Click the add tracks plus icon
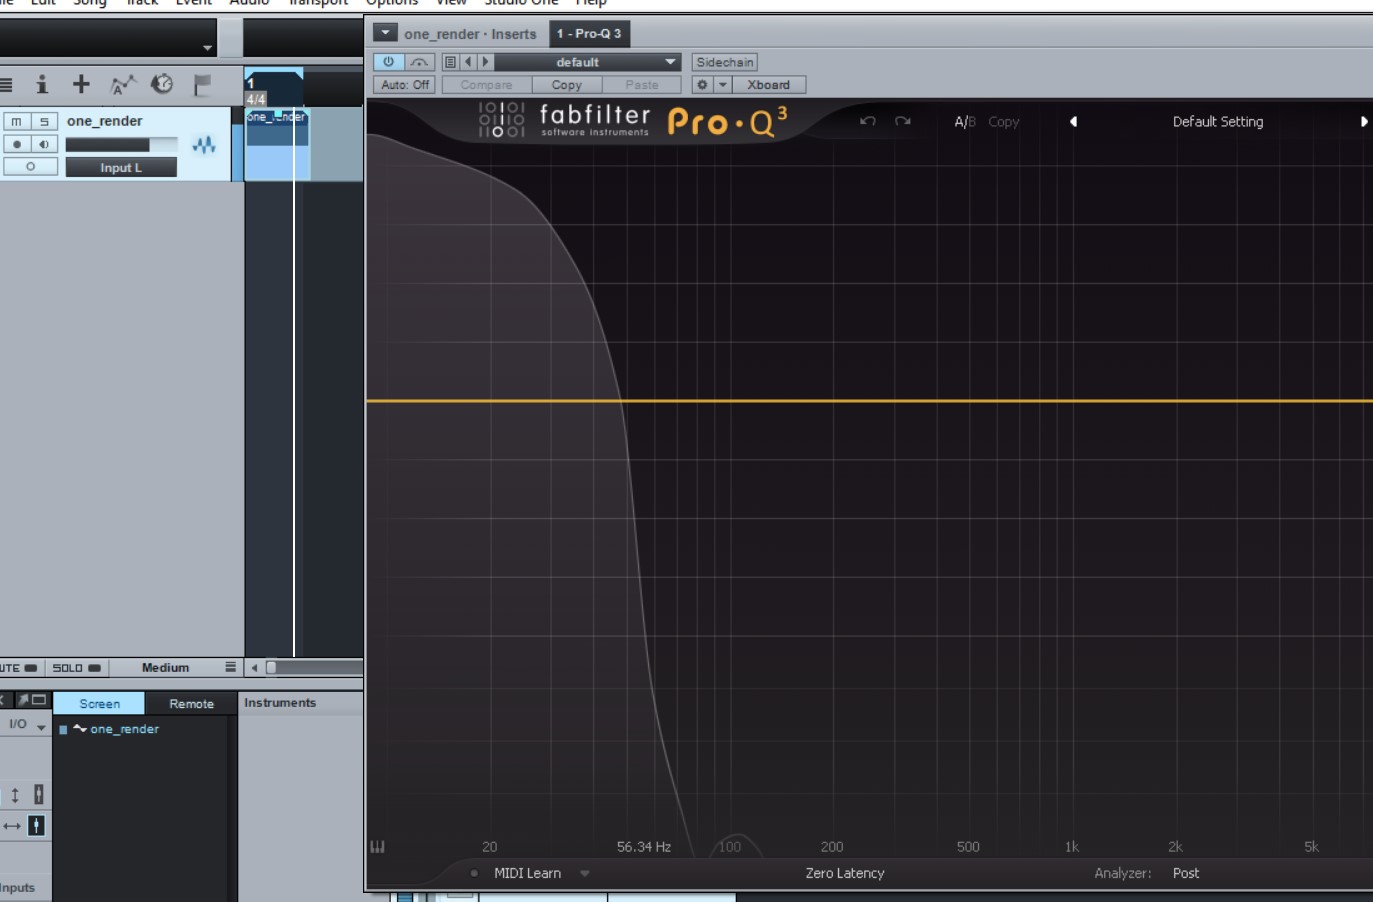This screenshot has height=902, width=1373. [81, 85]
